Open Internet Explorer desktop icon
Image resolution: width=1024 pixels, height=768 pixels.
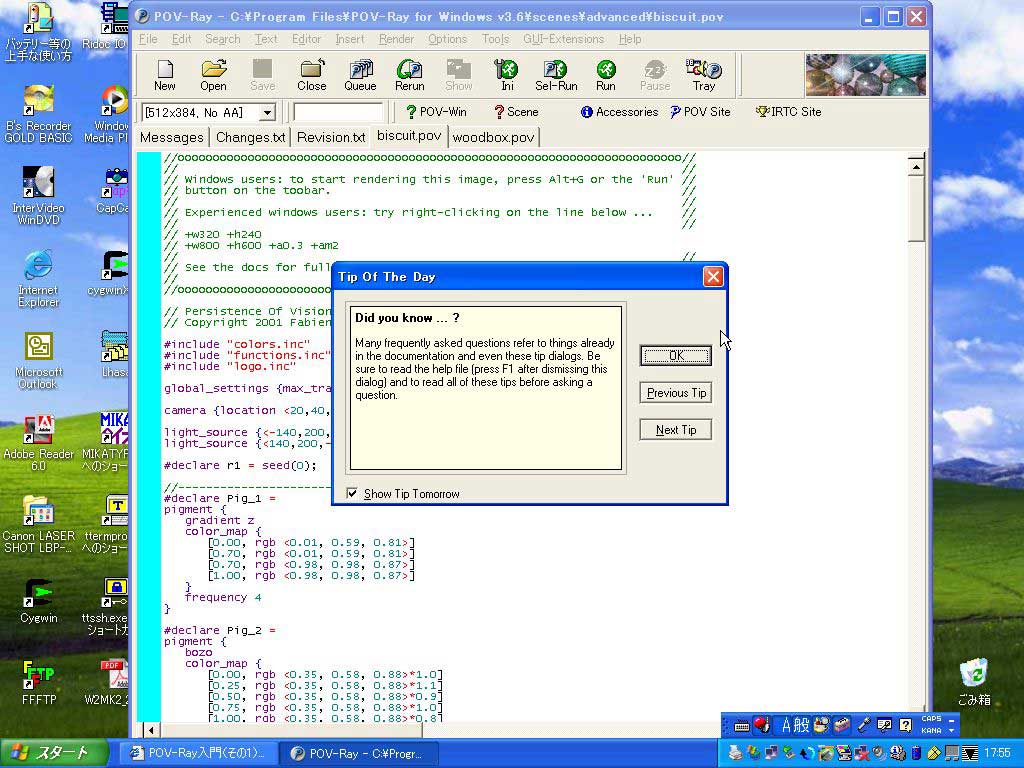[x=38, y=279]
